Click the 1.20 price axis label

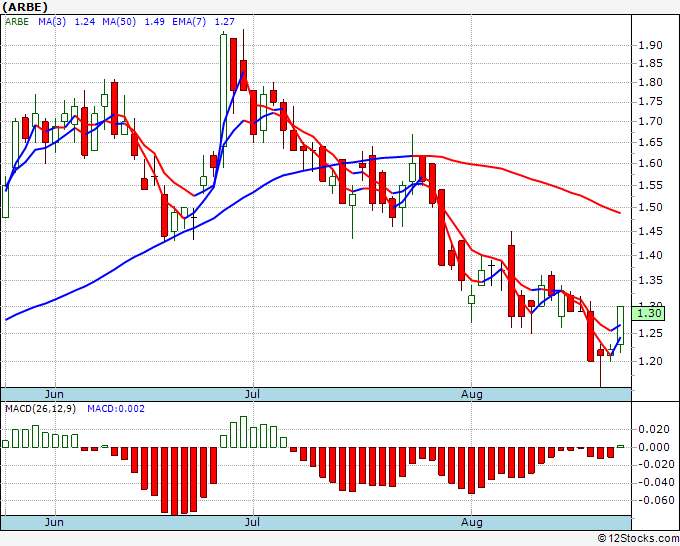[650, 361]
